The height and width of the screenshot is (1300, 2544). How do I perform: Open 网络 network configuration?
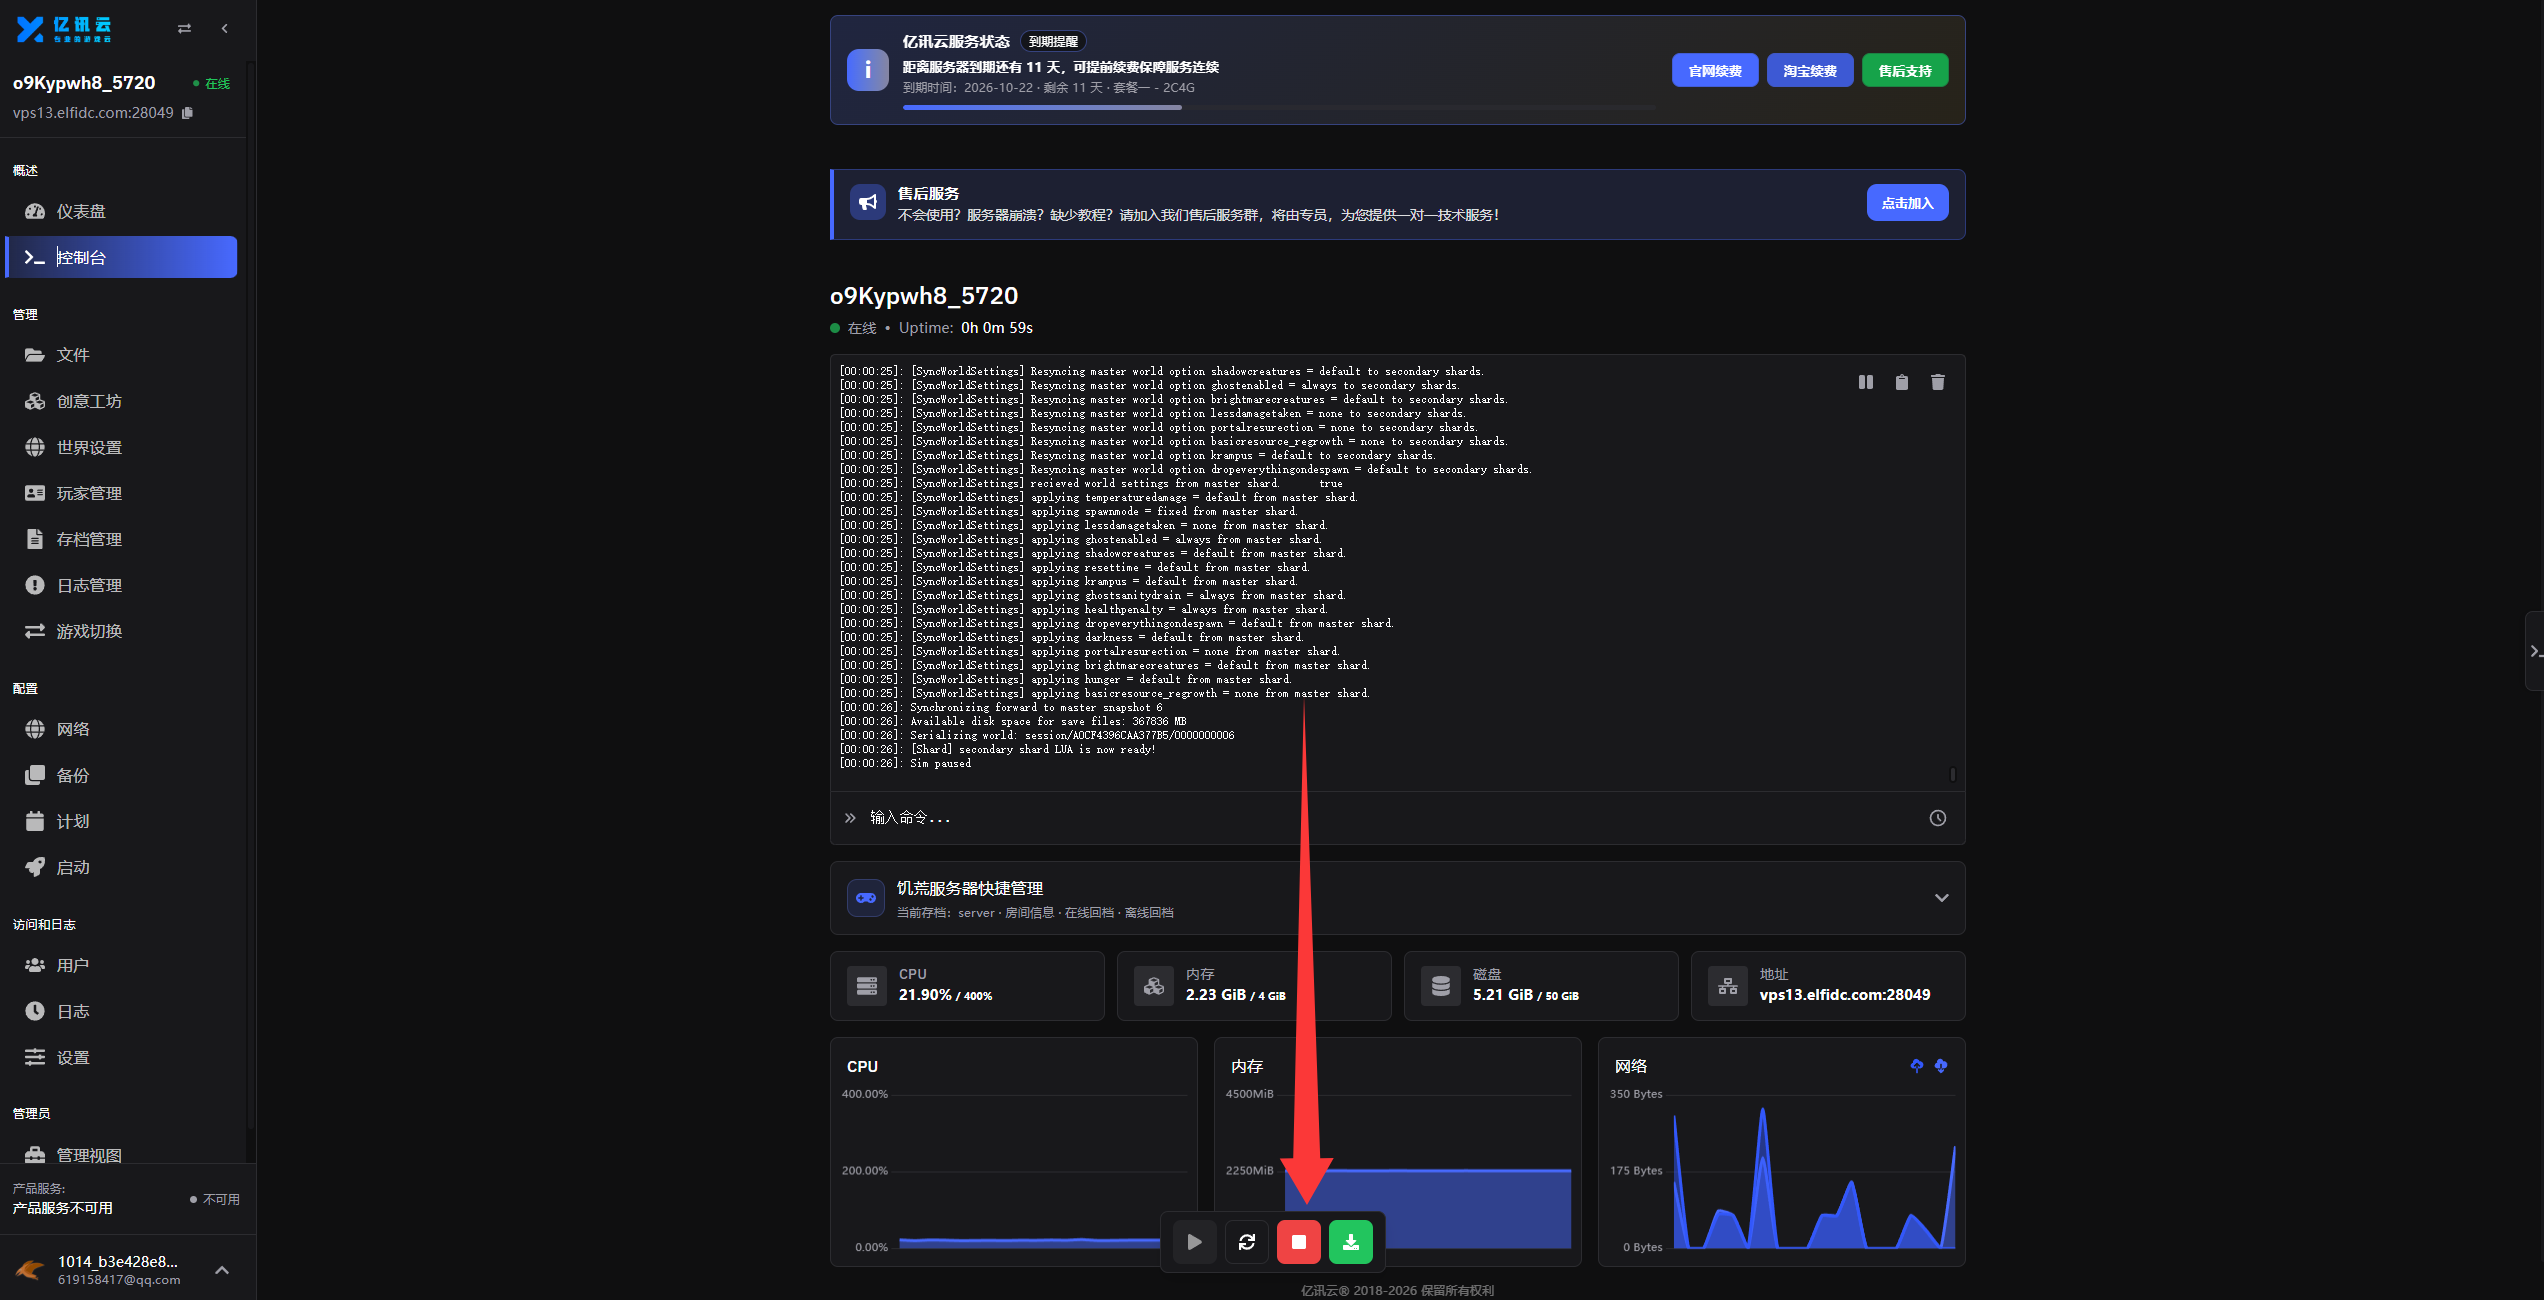(x=121, y=729)
